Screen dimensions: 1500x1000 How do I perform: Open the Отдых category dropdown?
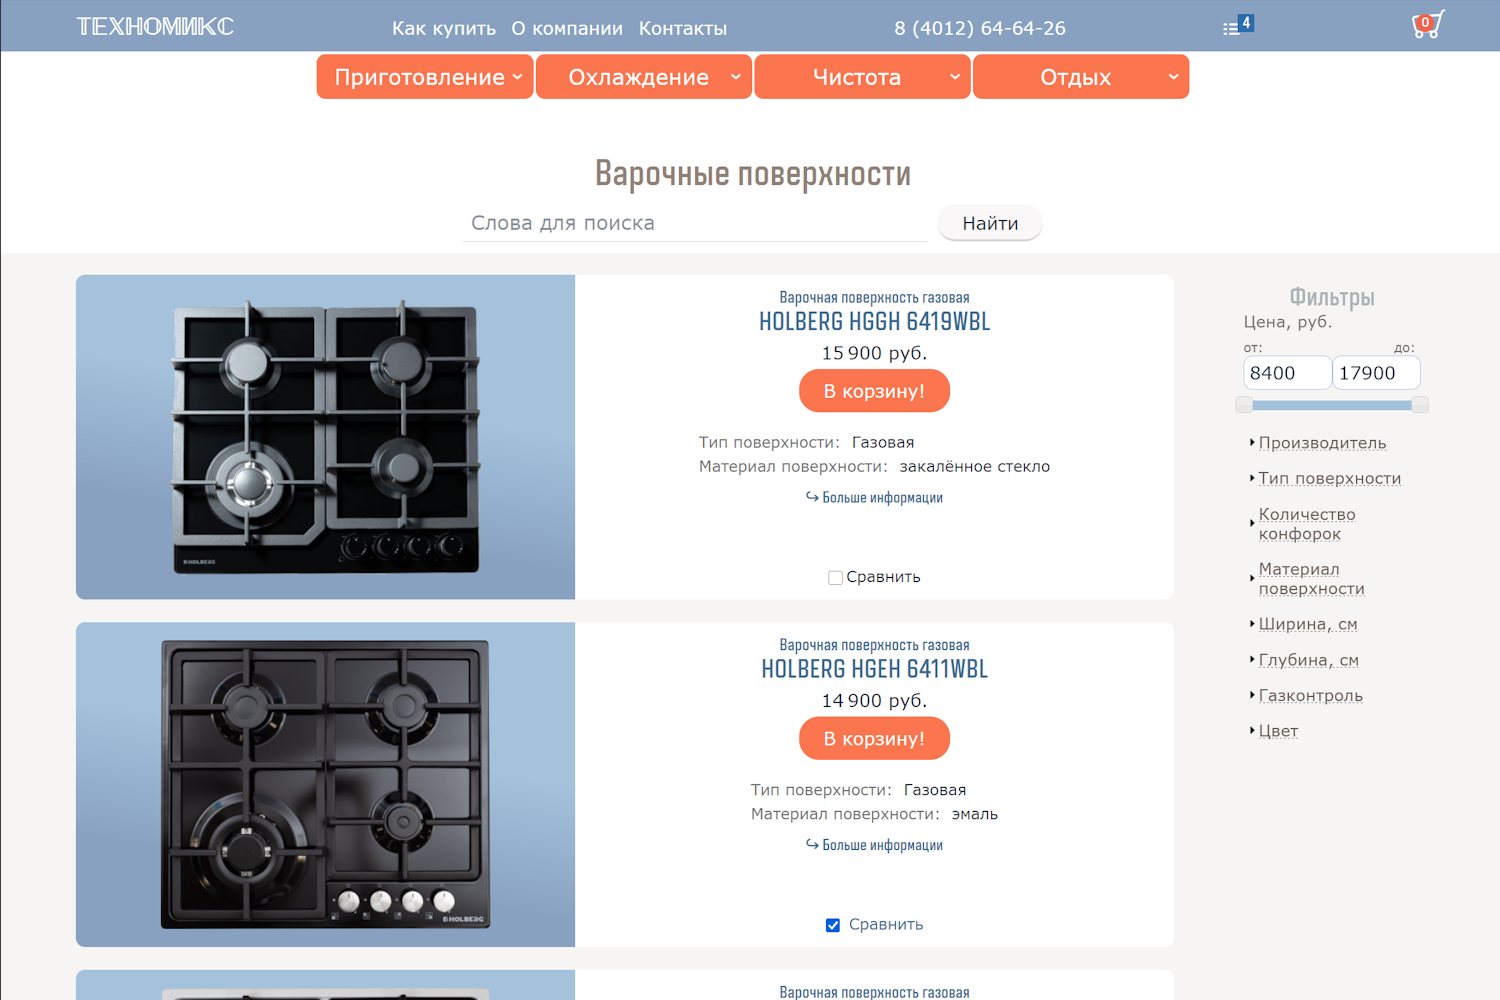point(1080,77)
